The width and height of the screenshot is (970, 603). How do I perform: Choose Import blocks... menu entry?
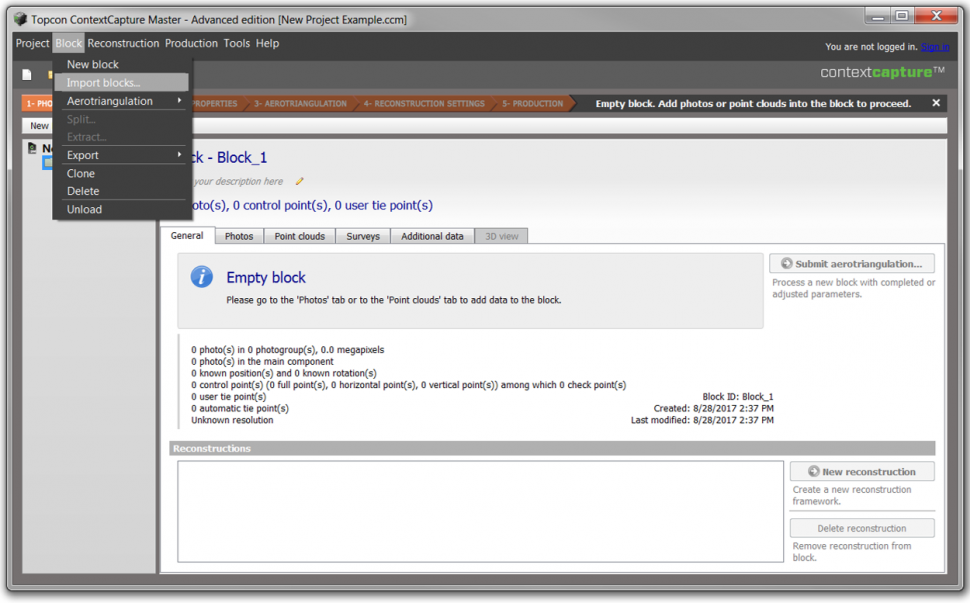click(121, 83)
